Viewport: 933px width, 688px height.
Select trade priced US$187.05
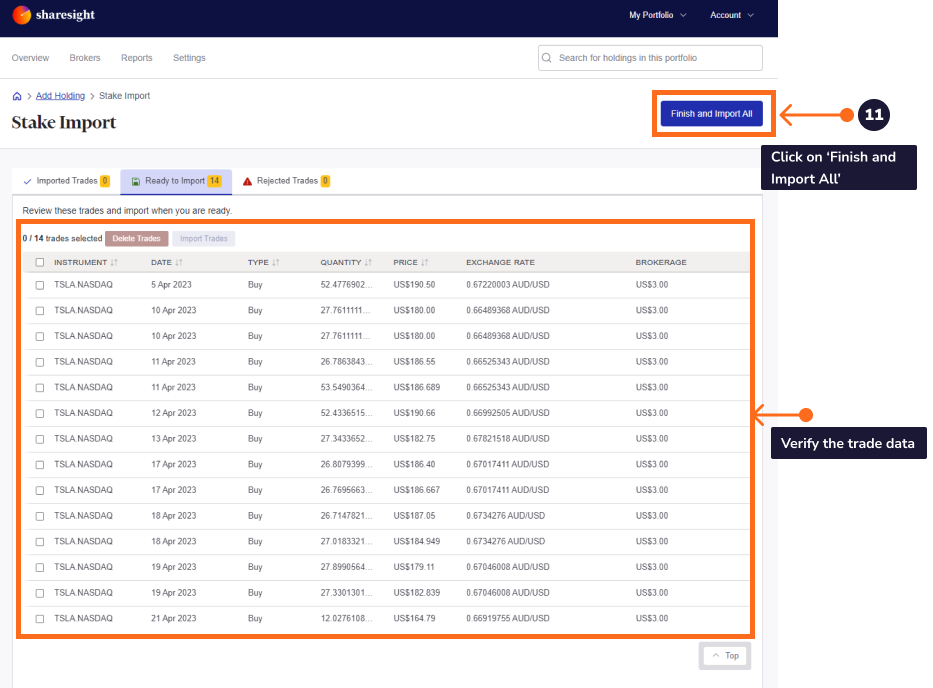(x=40, y=516)
